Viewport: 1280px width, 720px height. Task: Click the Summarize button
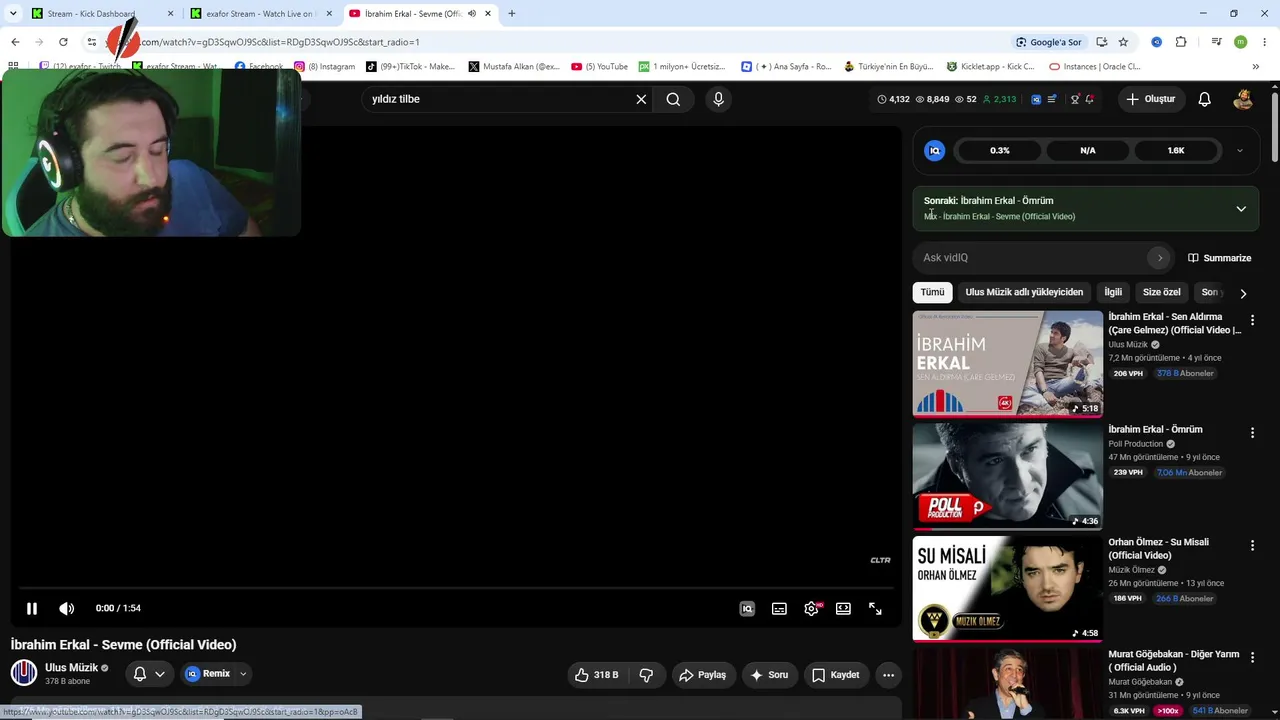(1219, 258)
